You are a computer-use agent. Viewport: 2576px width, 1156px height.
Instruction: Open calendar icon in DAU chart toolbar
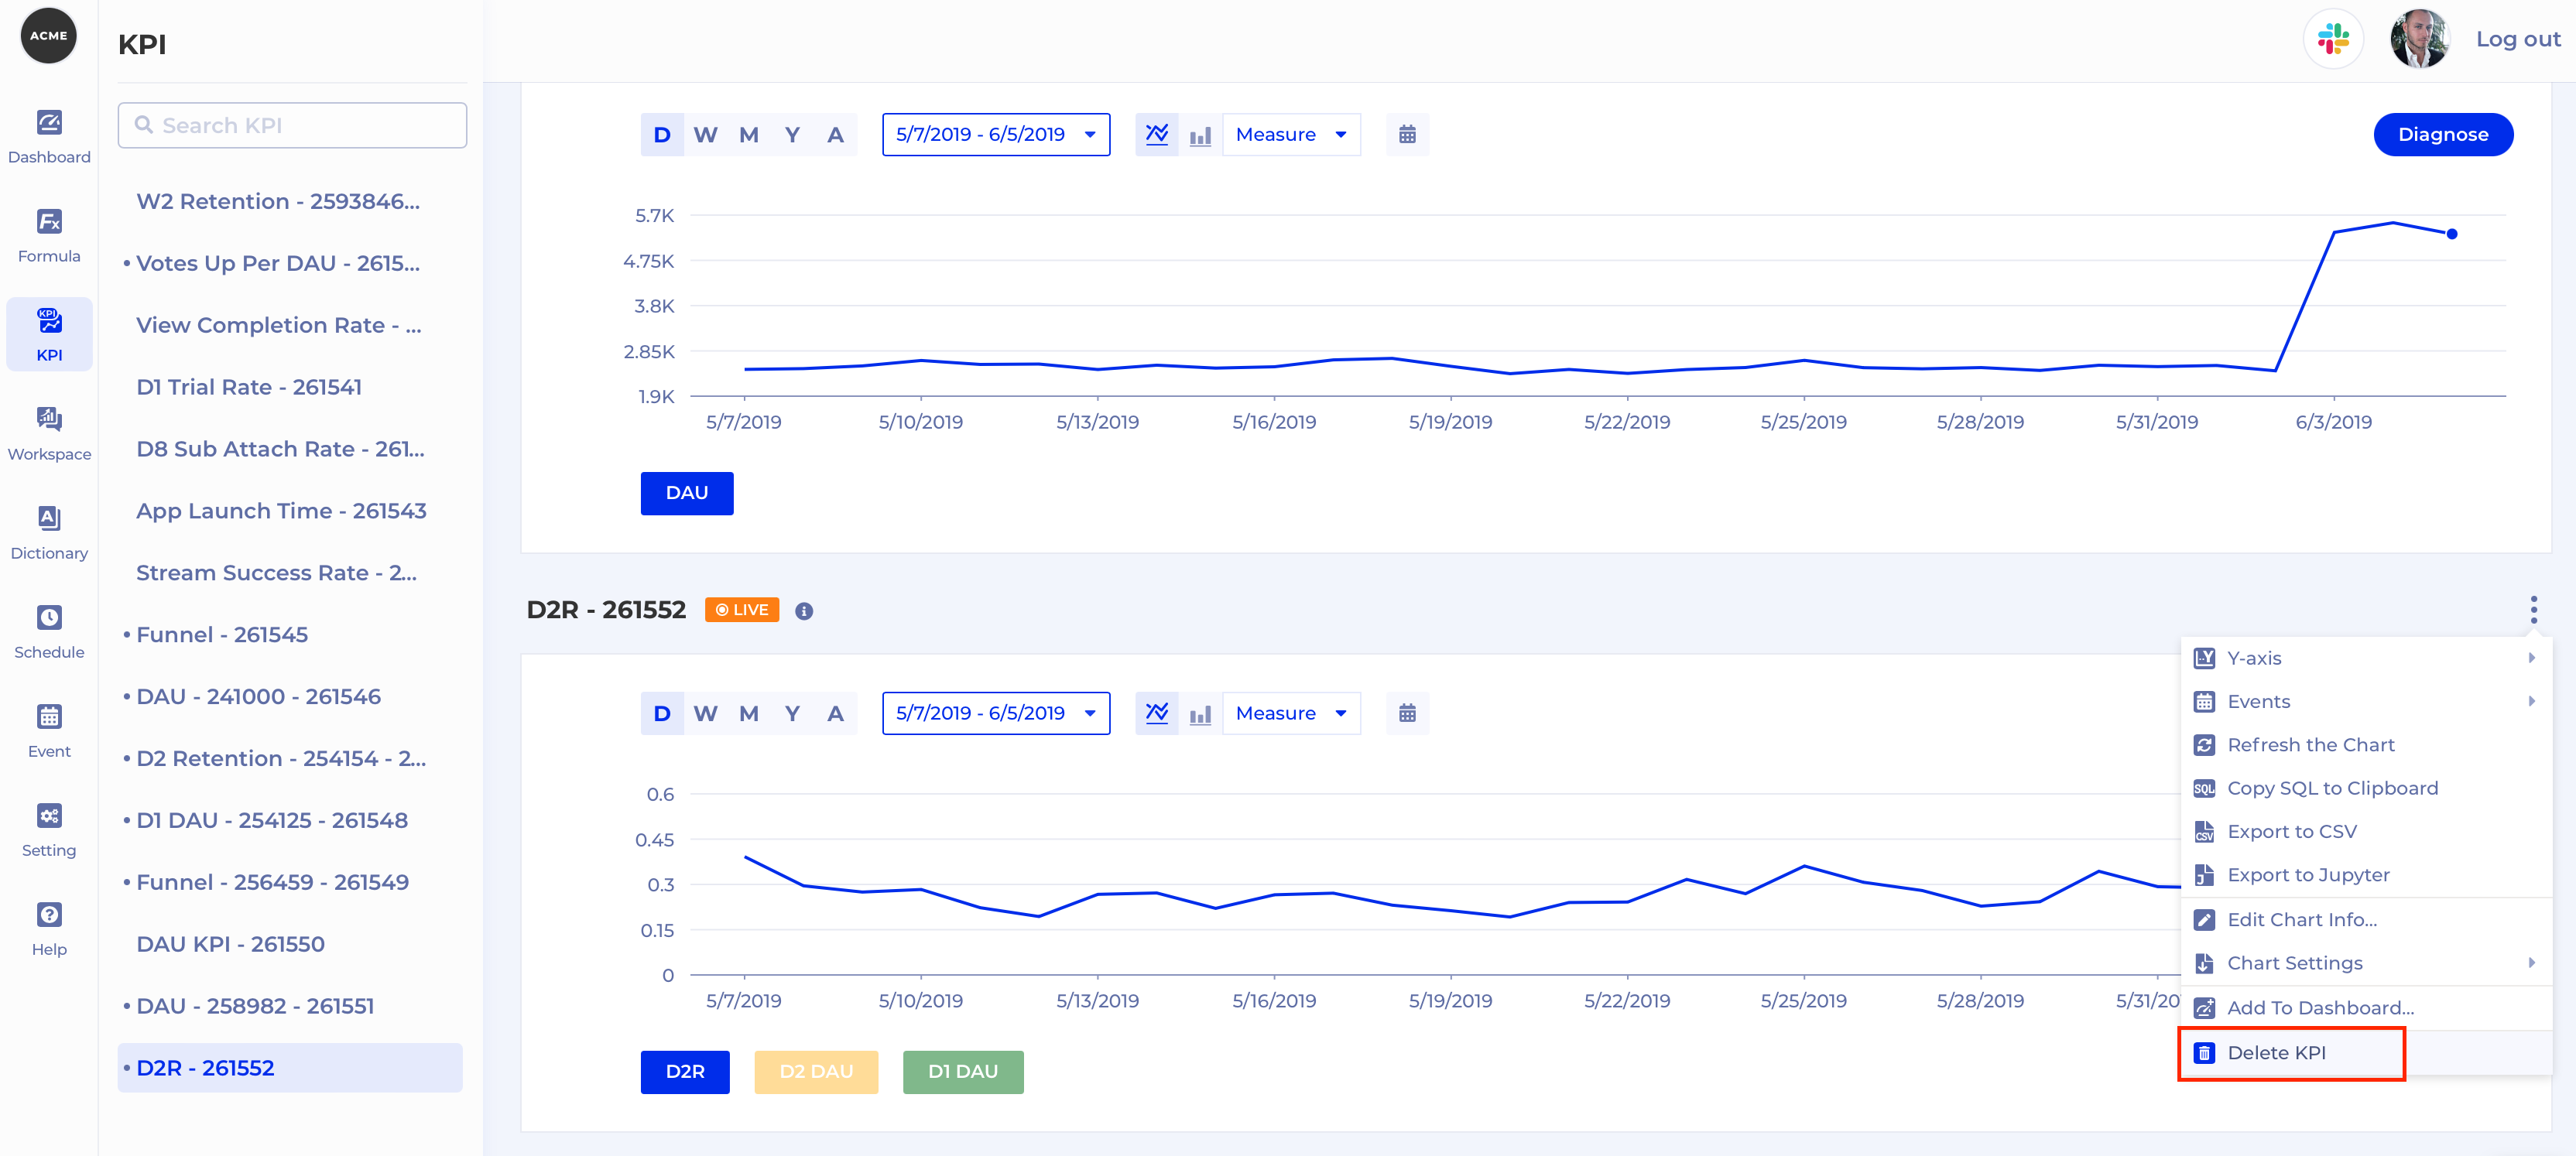[1407, 134]
